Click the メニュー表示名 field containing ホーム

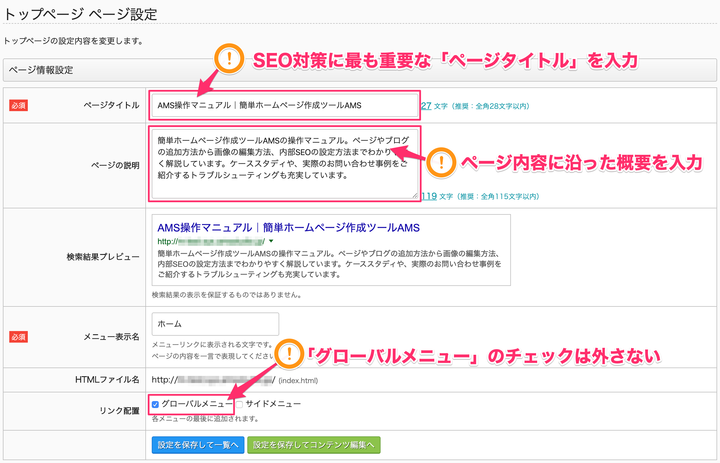(x=215, y=324)
